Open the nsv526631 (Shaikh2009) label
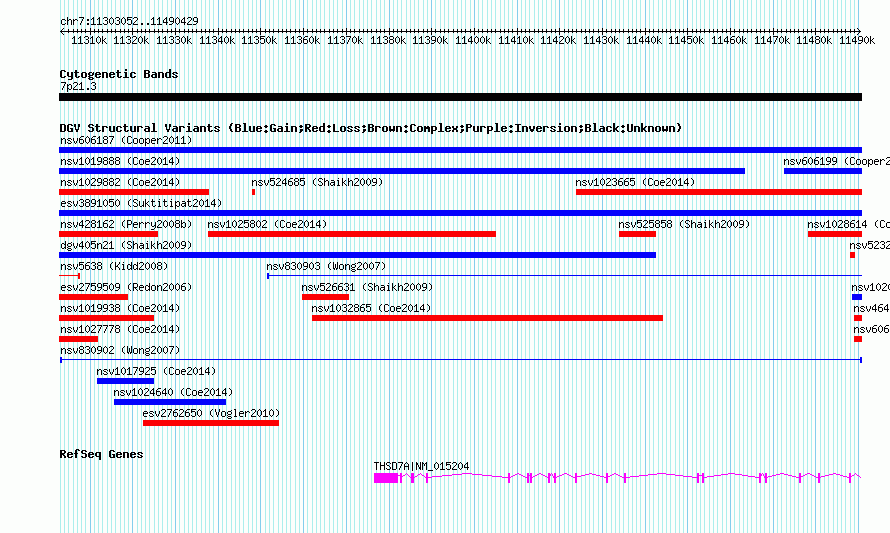 (x=367, y=287)
